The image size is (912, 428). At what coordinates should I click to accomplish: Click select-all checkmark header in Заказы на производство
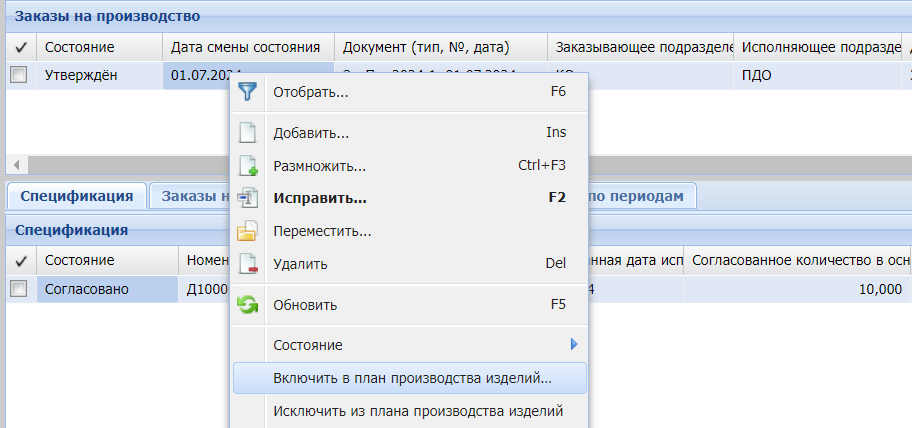click(x=19, y=47)
